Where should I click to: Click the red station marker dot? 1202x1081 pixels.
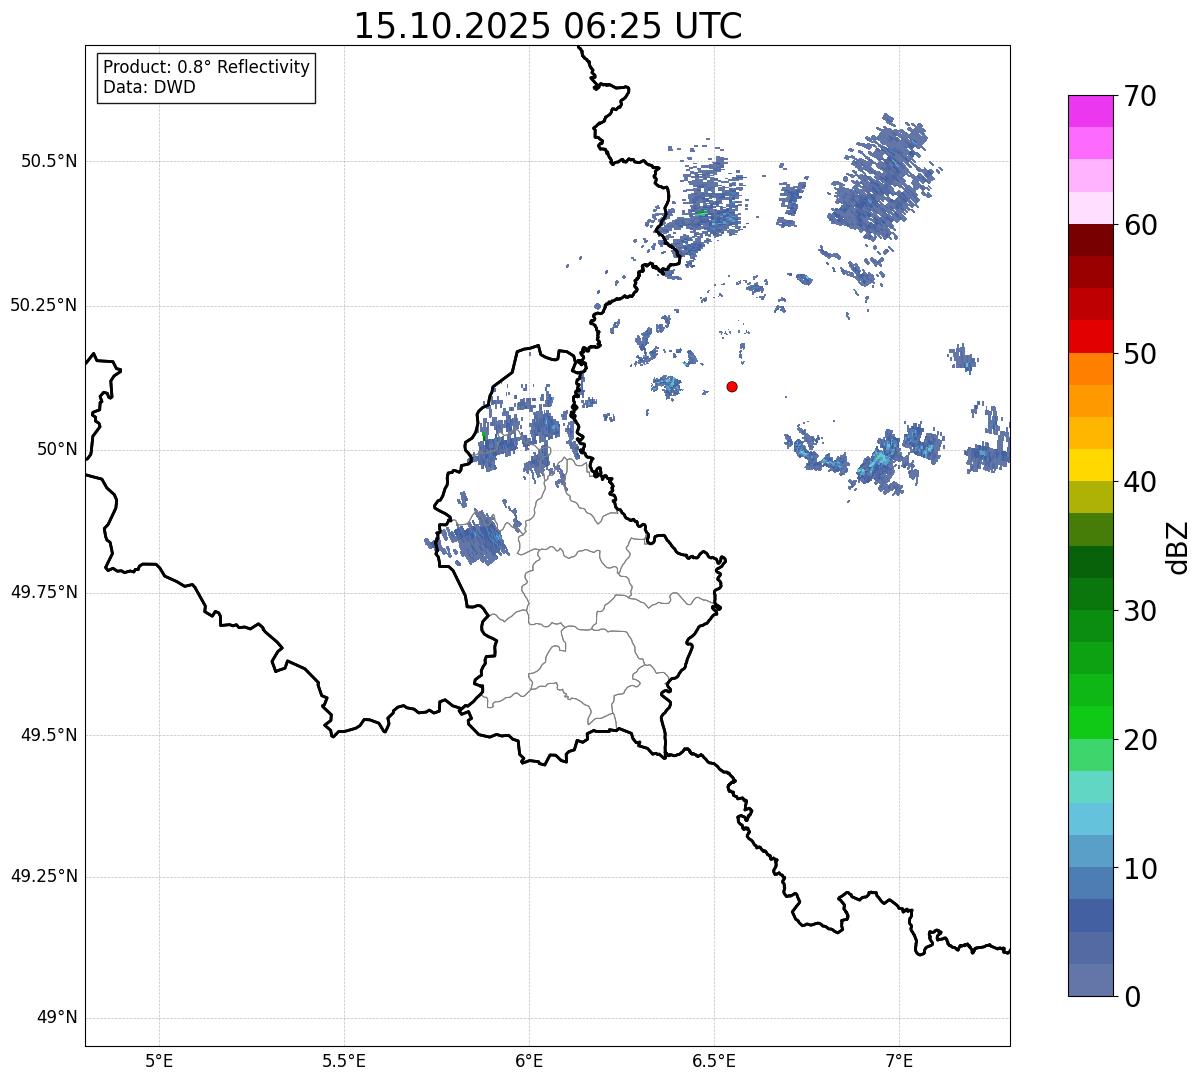[732, 386]
